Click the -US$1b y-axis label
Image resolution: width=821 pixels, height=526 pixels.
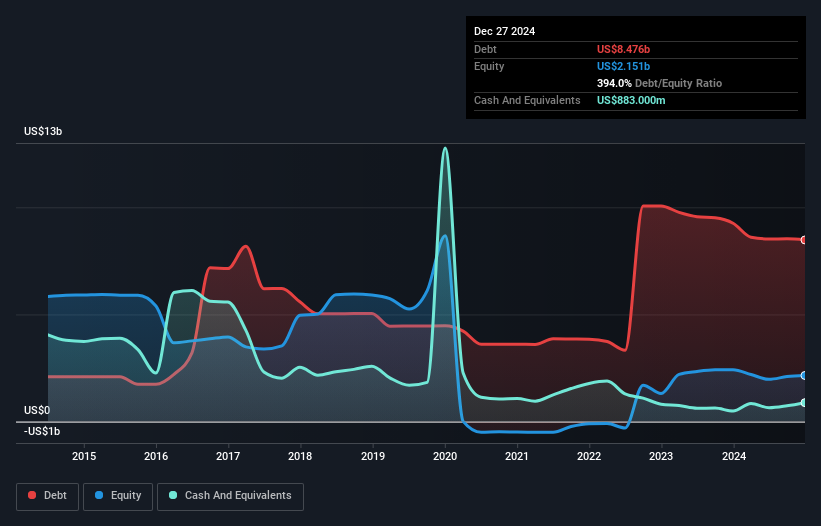point(42,431)
